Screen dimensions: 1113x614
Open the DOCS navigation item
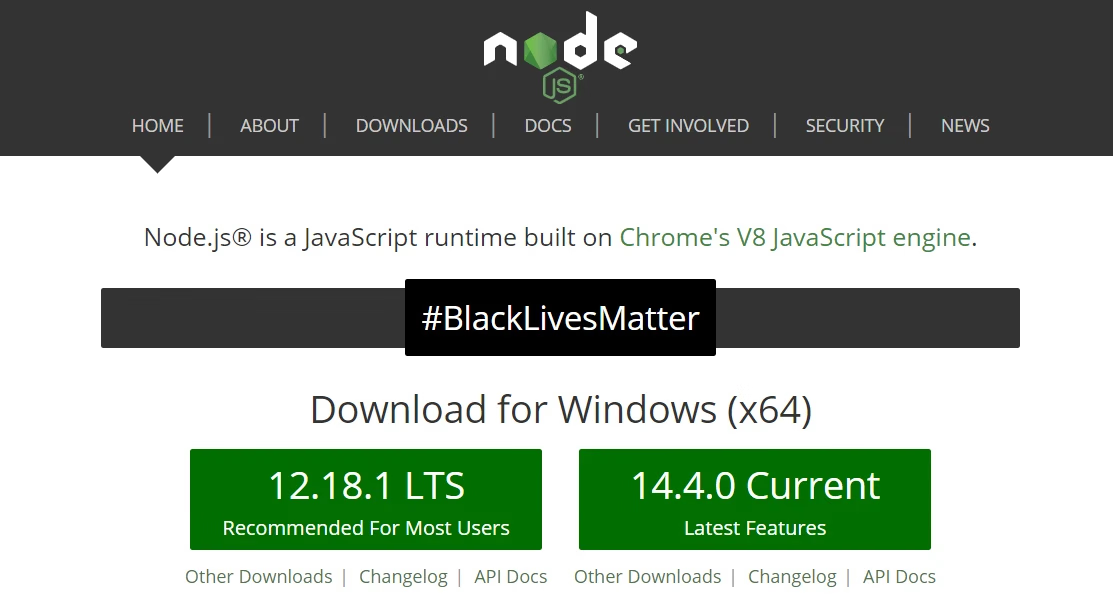coord(548,126)
